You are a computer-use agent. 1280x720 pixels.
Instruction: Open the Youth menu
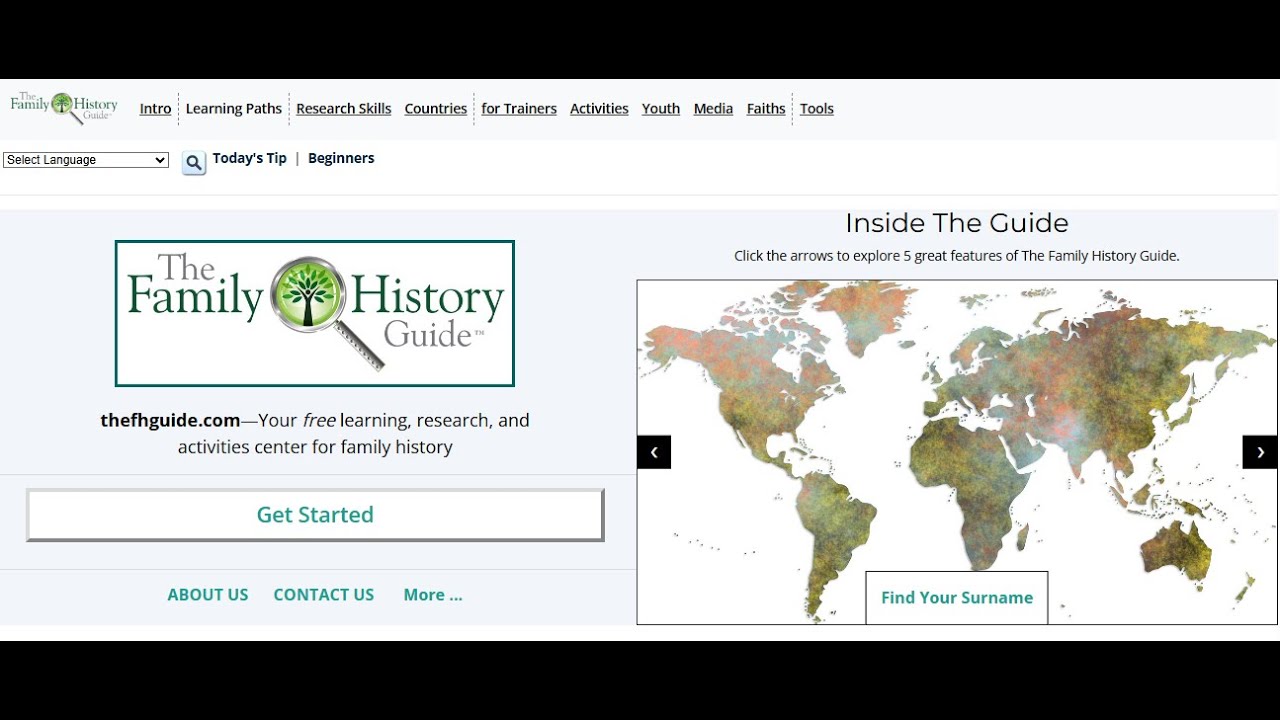point(661,109)
